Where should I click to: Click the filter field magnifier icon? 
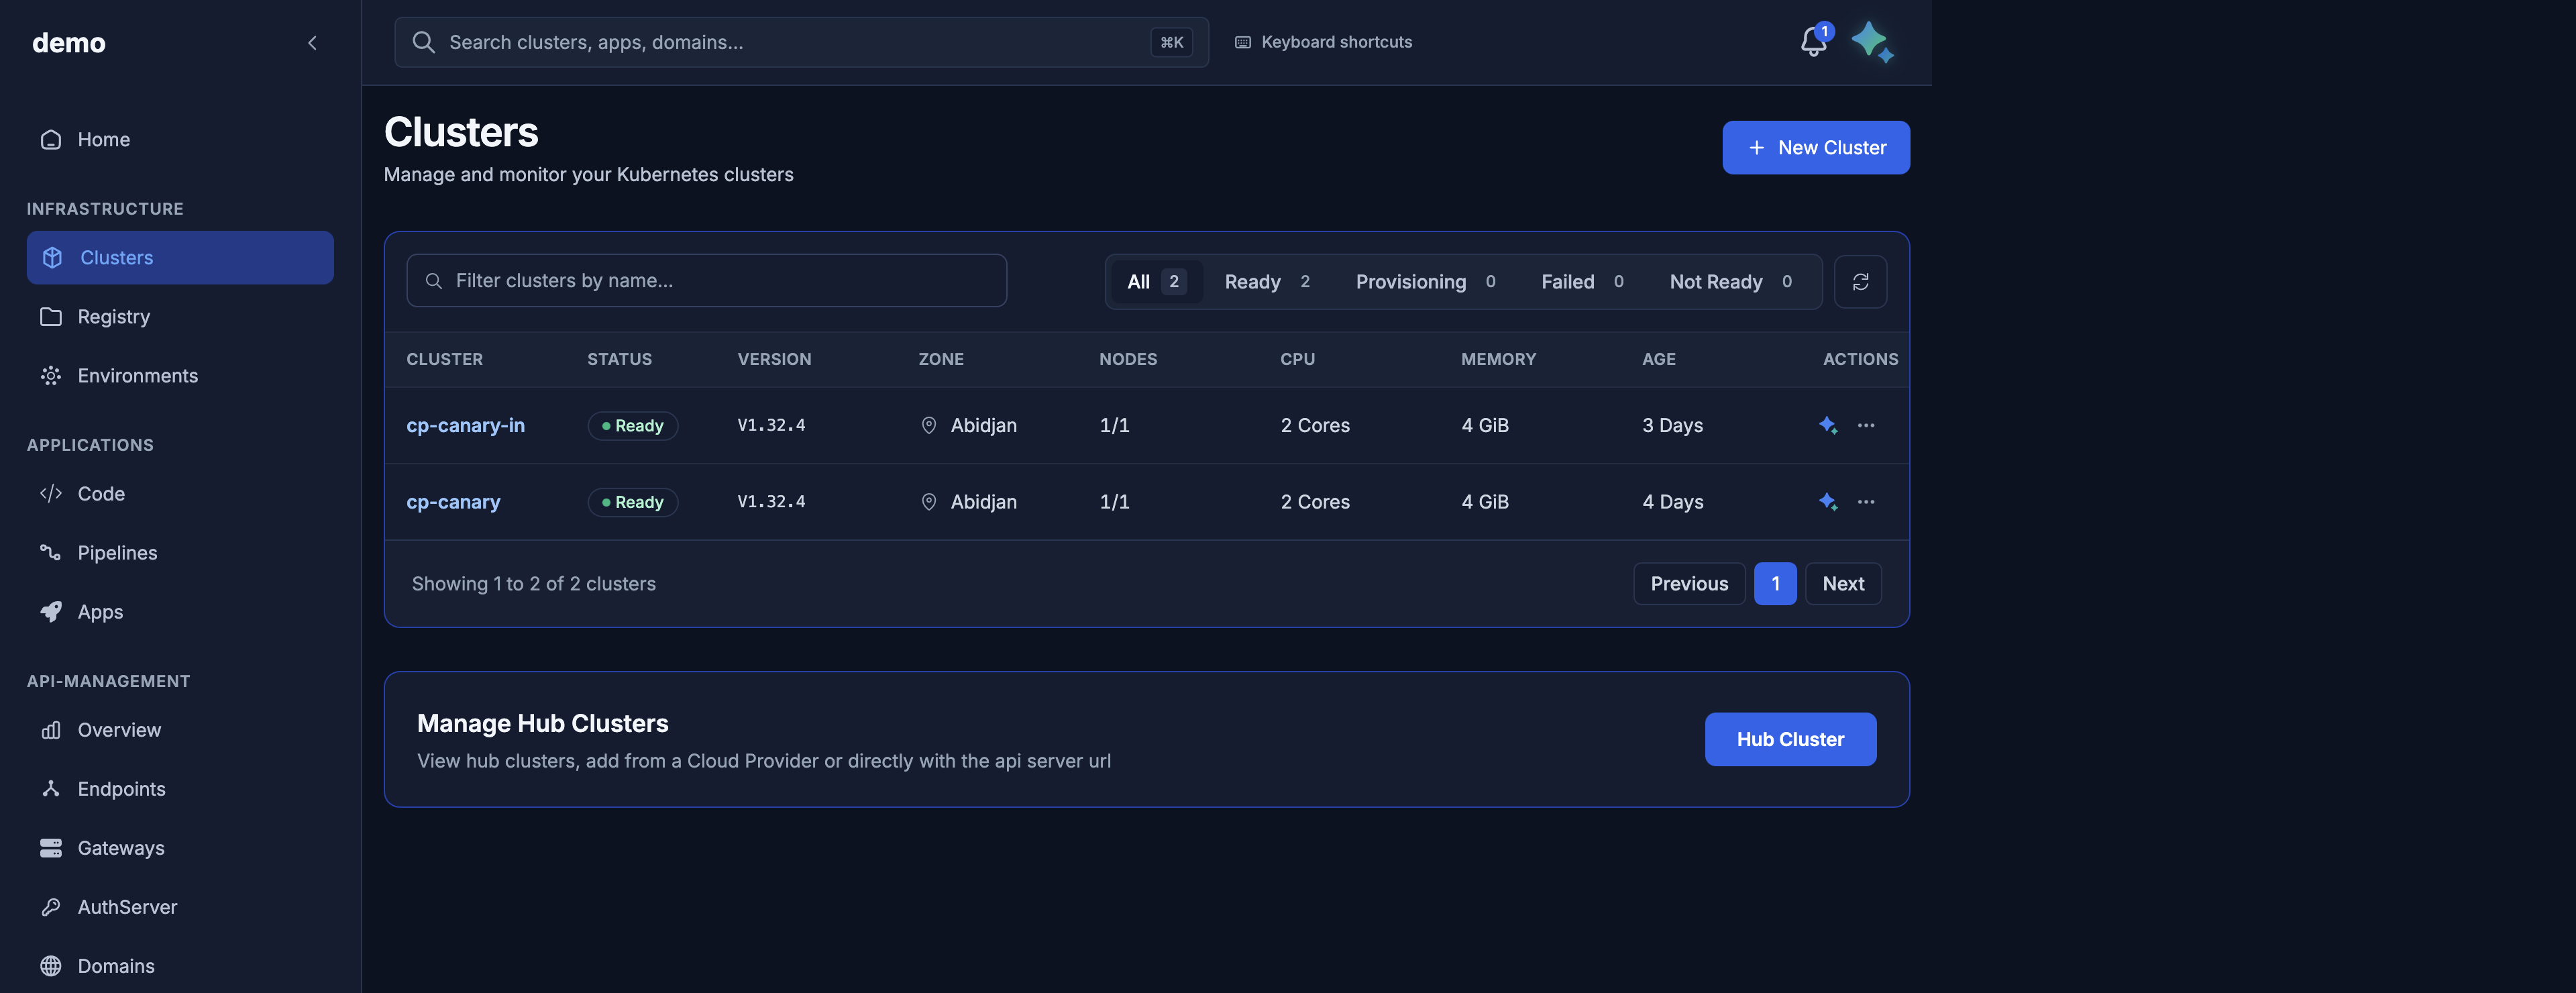click(x=433, y=280)
